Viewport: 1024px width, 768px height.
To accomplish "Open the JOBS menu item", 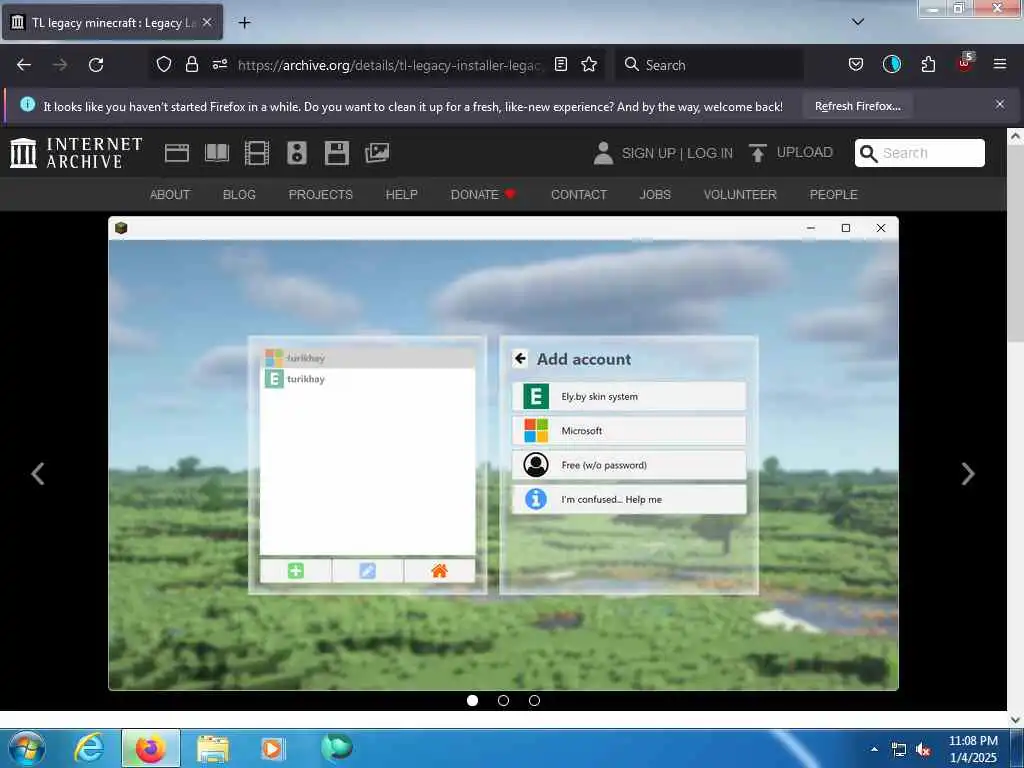I will pyautogui.click(x=655, y=195).
